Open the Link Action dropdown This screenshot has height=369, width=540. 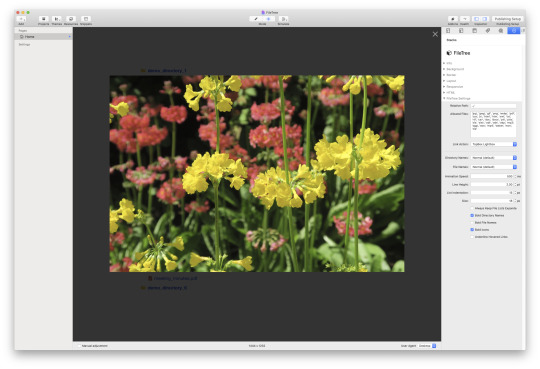pyautogui.click(x=494, y=144)
